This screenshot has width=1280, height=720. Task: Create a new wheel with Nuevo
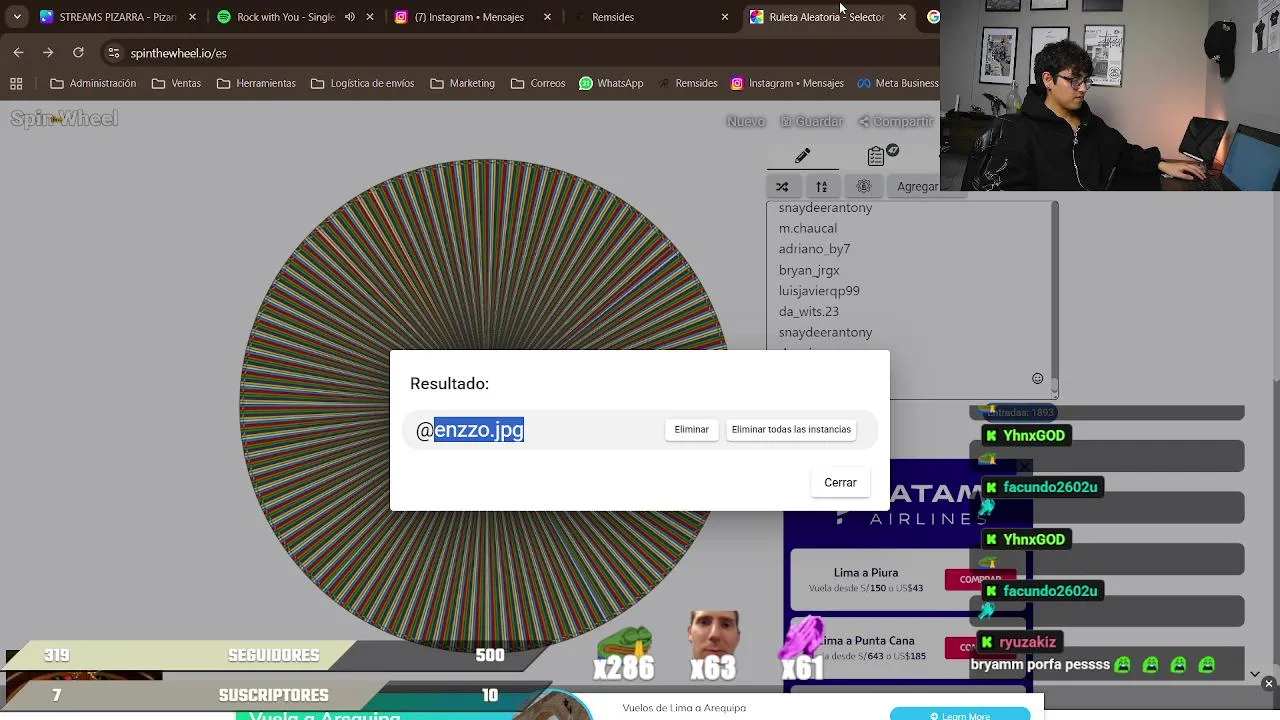pos(746,121)
